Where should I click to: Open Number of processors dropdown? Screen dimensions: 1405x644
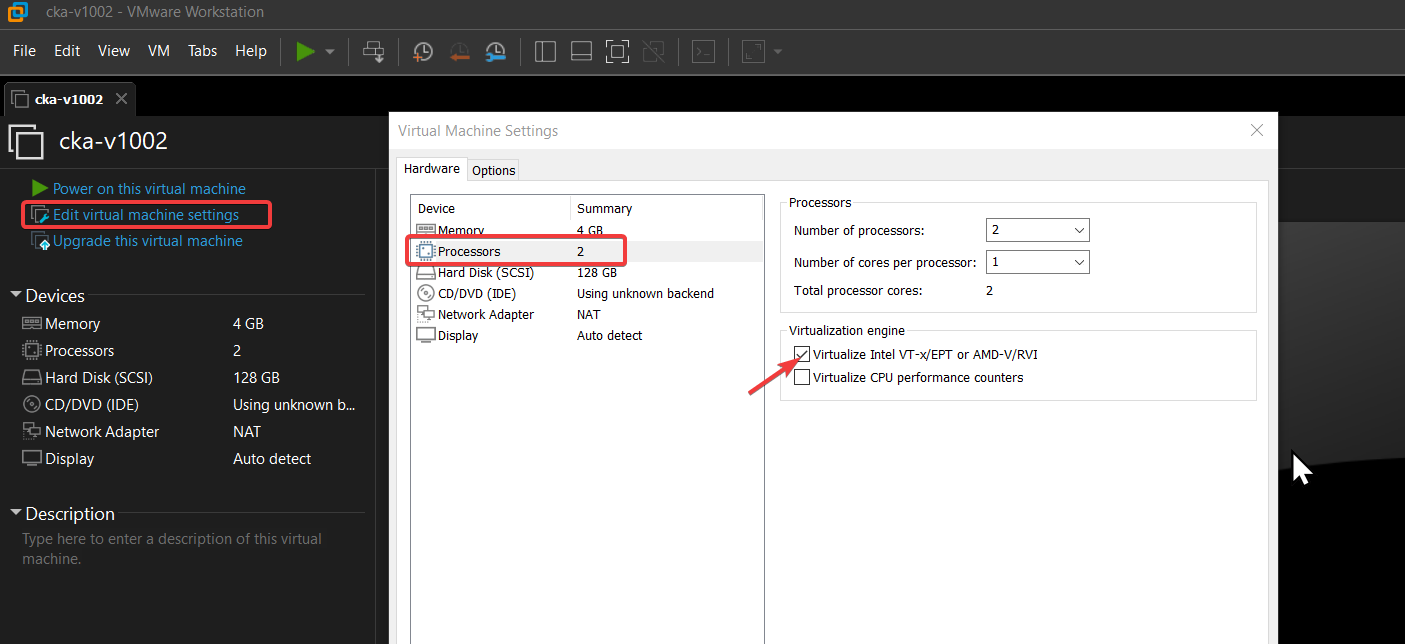coord(1037,230)
